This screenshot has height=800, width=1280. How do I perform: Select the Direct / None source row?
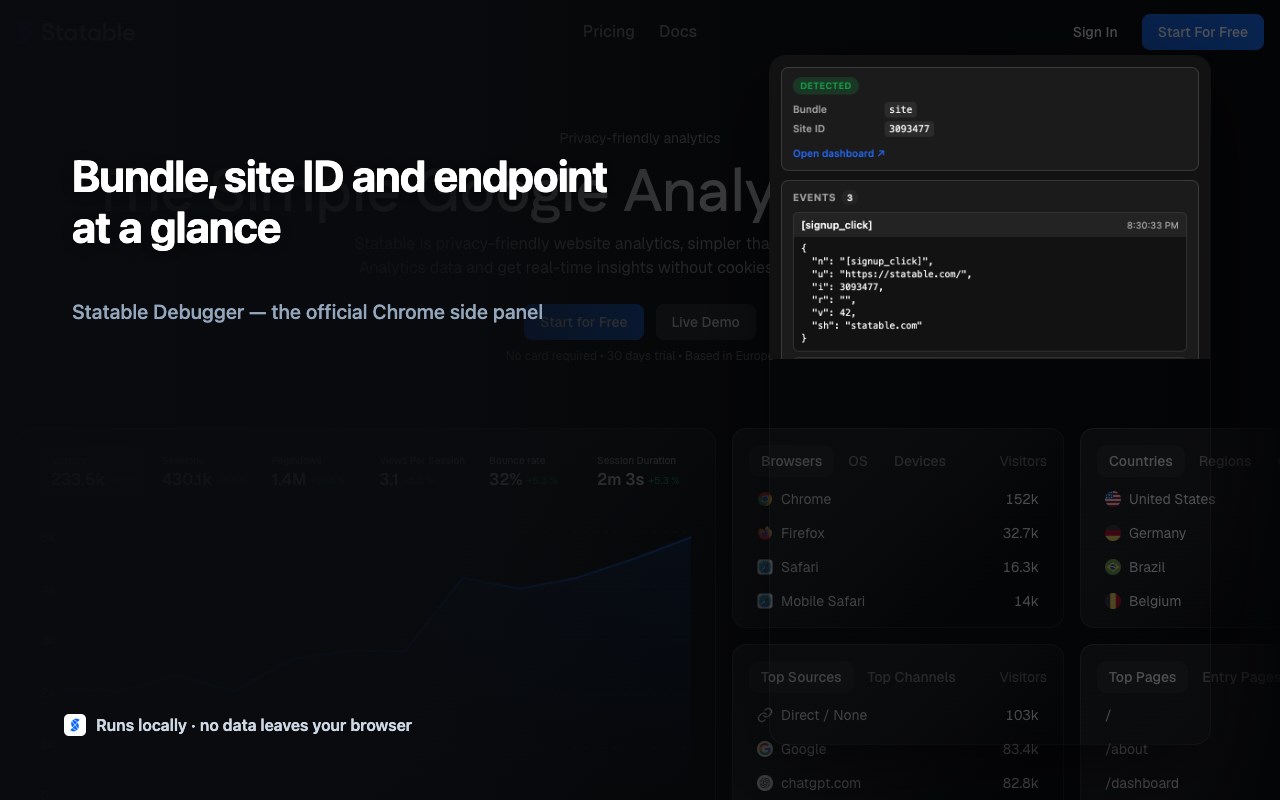pos(898,715)
